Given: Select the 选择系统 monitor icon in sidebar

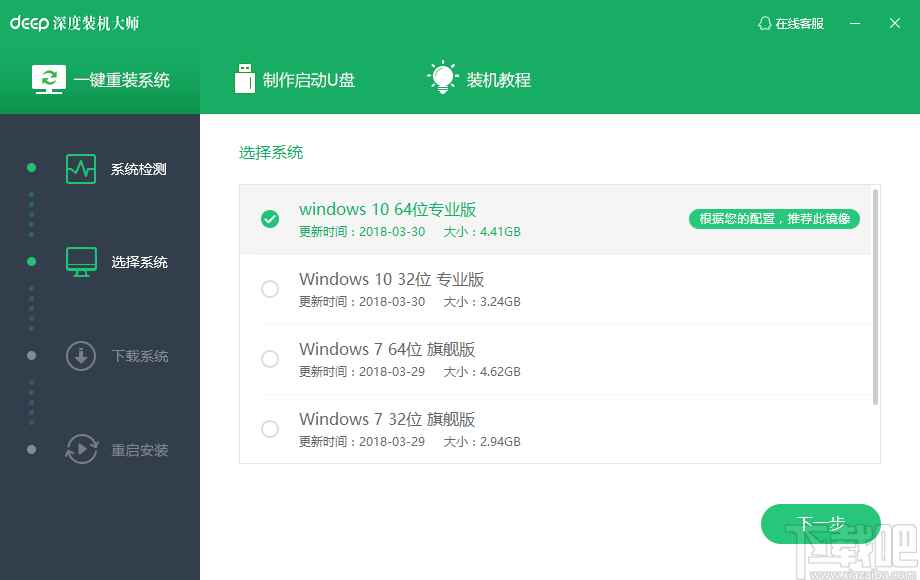Looking at the screenshot, I should click(x=81, y=261).
